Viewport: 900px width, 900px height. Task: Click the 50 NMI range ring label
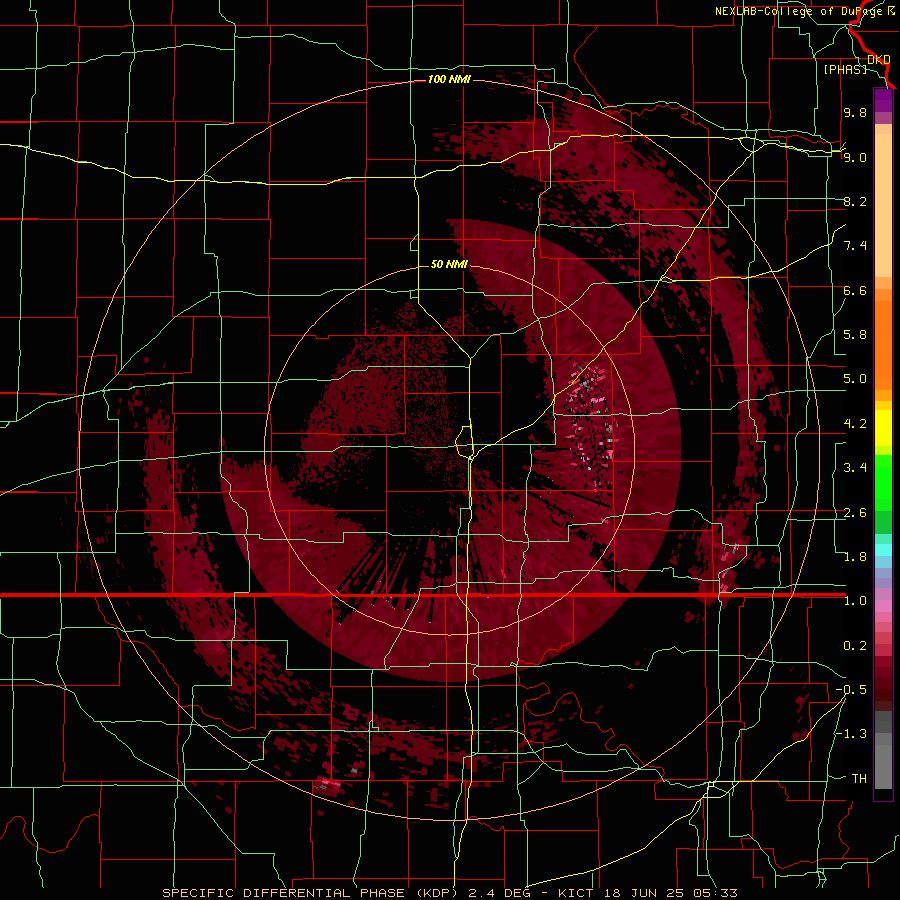449,264
